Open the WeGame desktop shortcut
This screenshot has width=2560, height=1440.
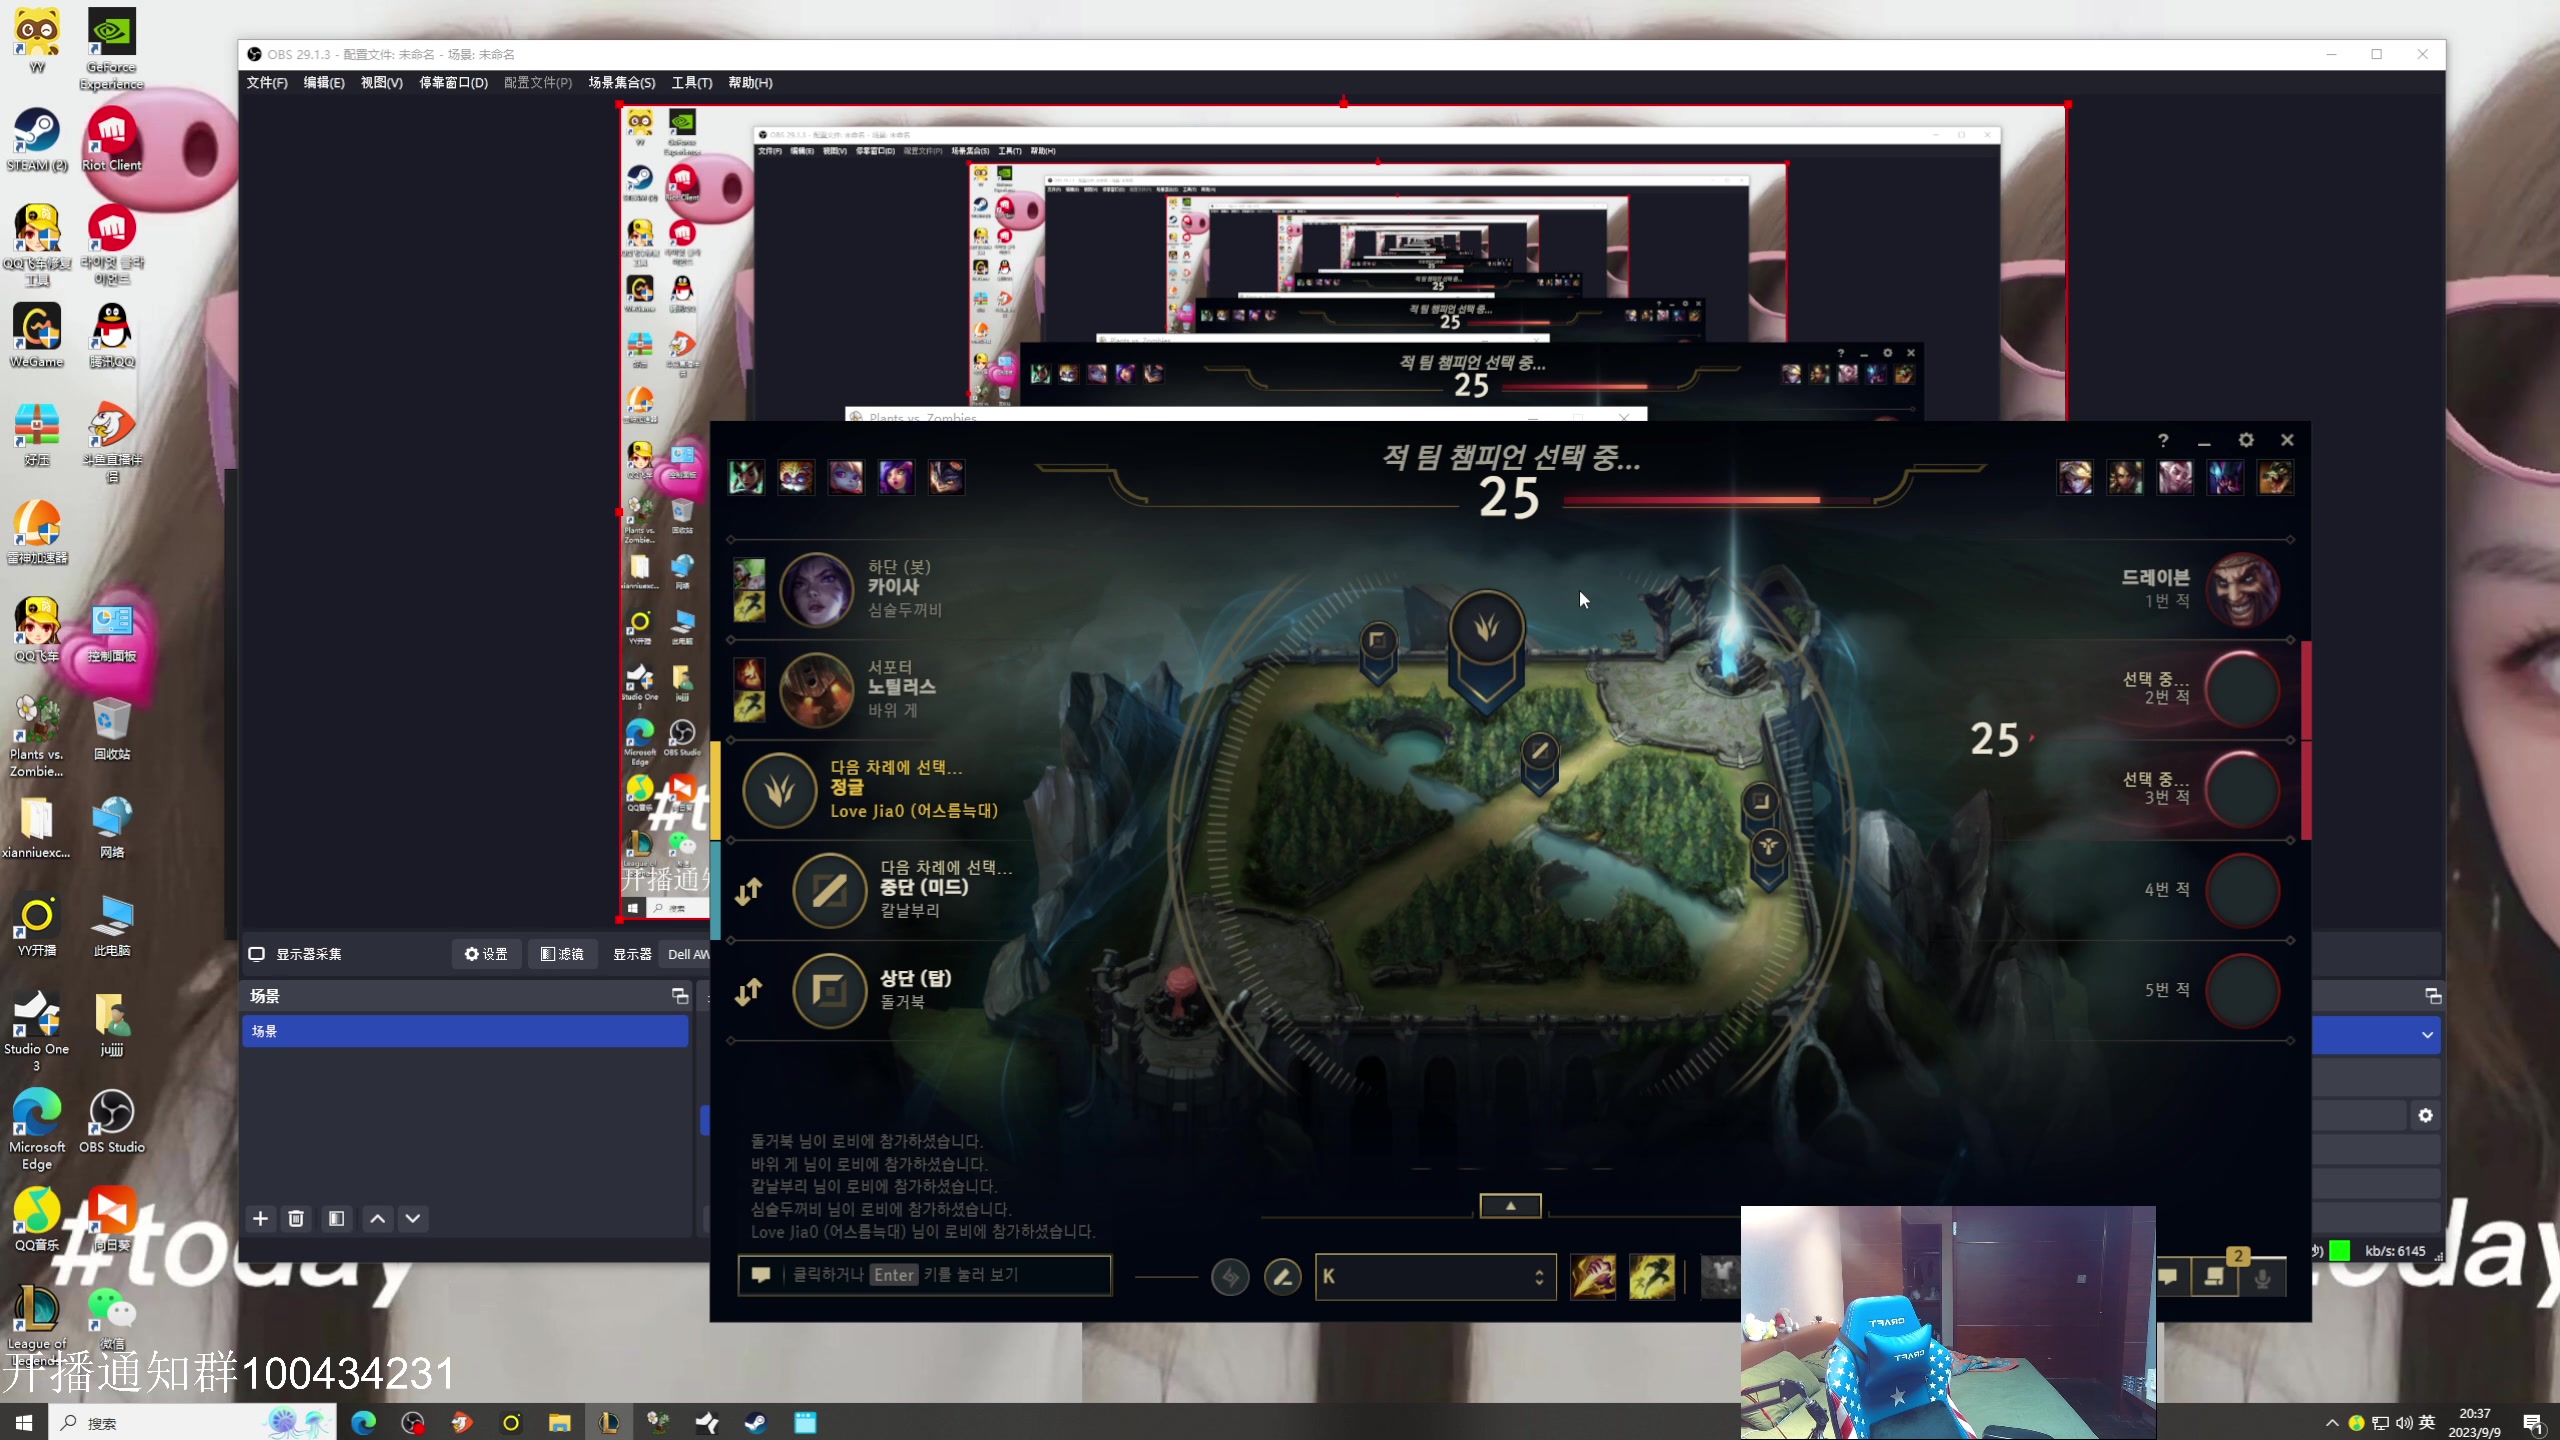coord(37,336)
